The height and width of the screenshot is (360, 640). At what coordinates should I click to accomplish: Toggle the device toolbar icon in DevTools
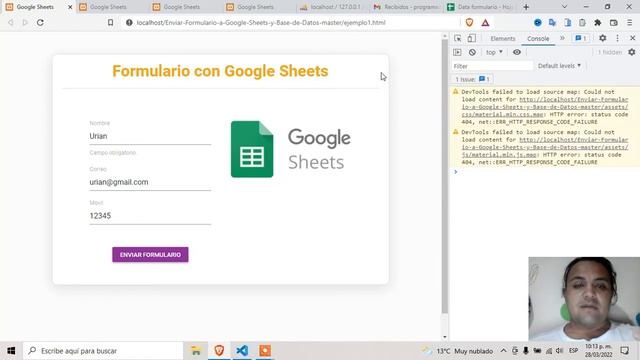pyautogui.click(x=471, y=38)
